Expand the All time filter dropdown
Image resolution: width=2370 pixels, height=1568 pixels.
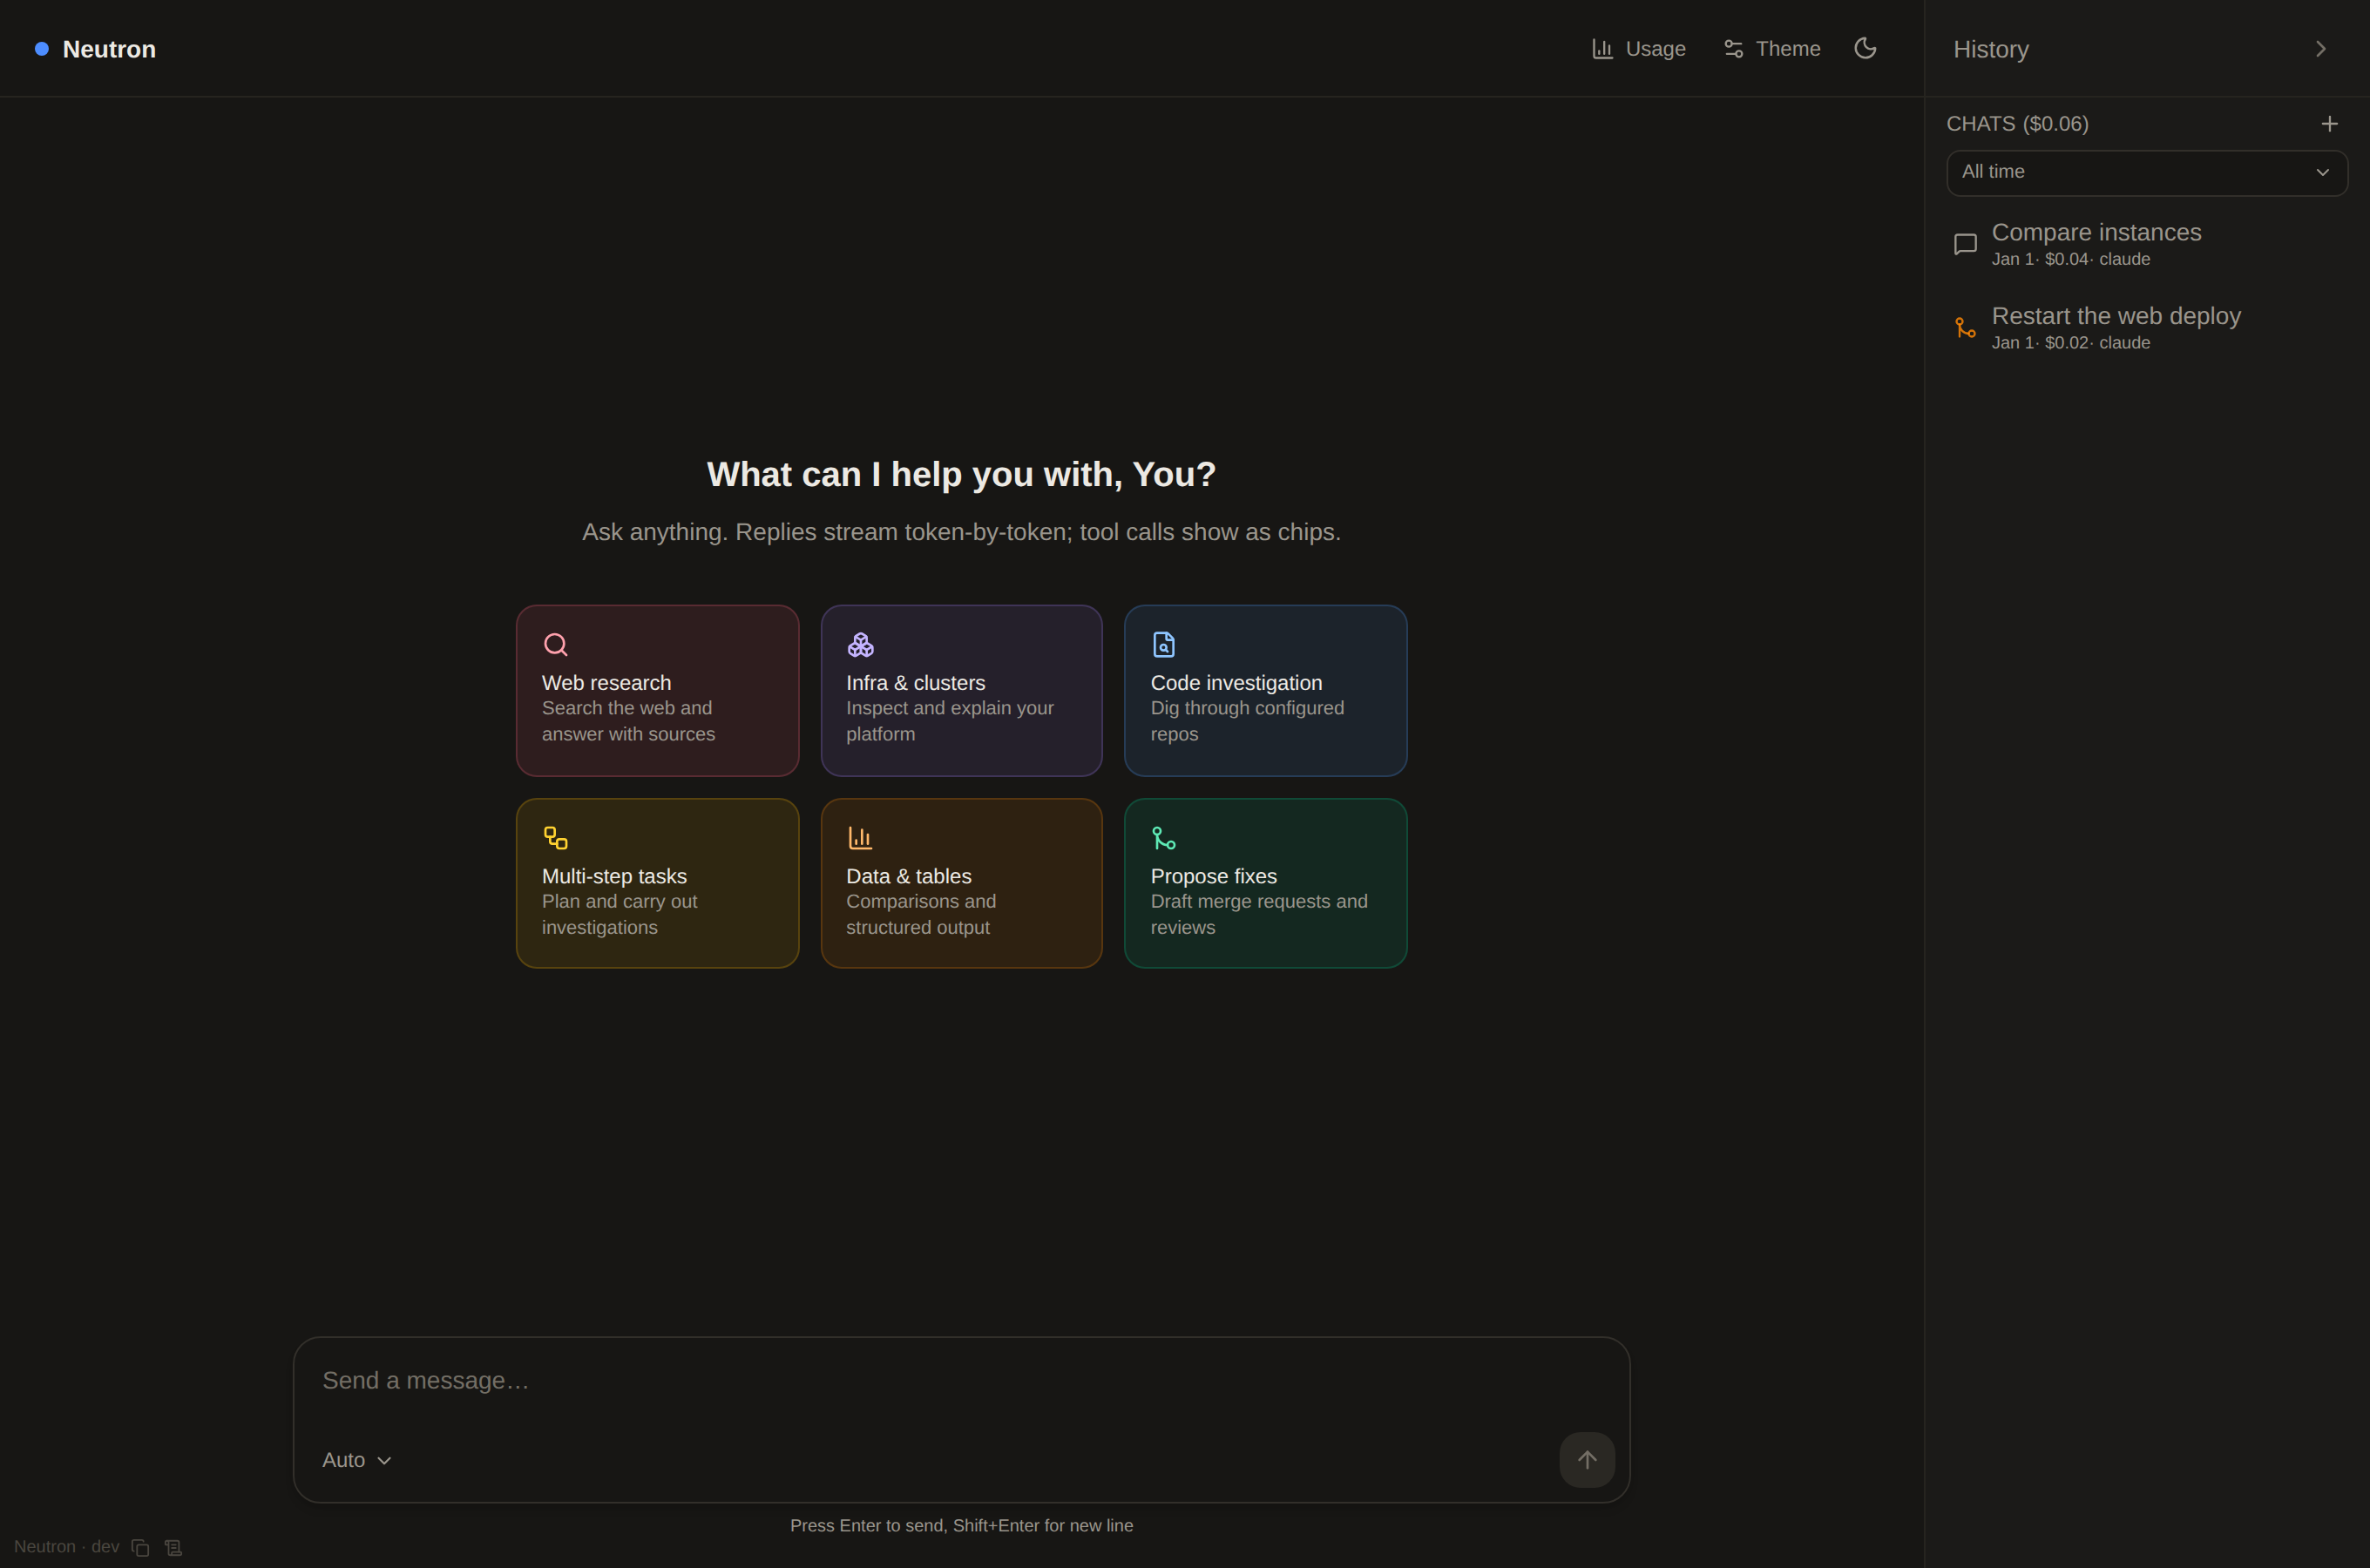2146,173
